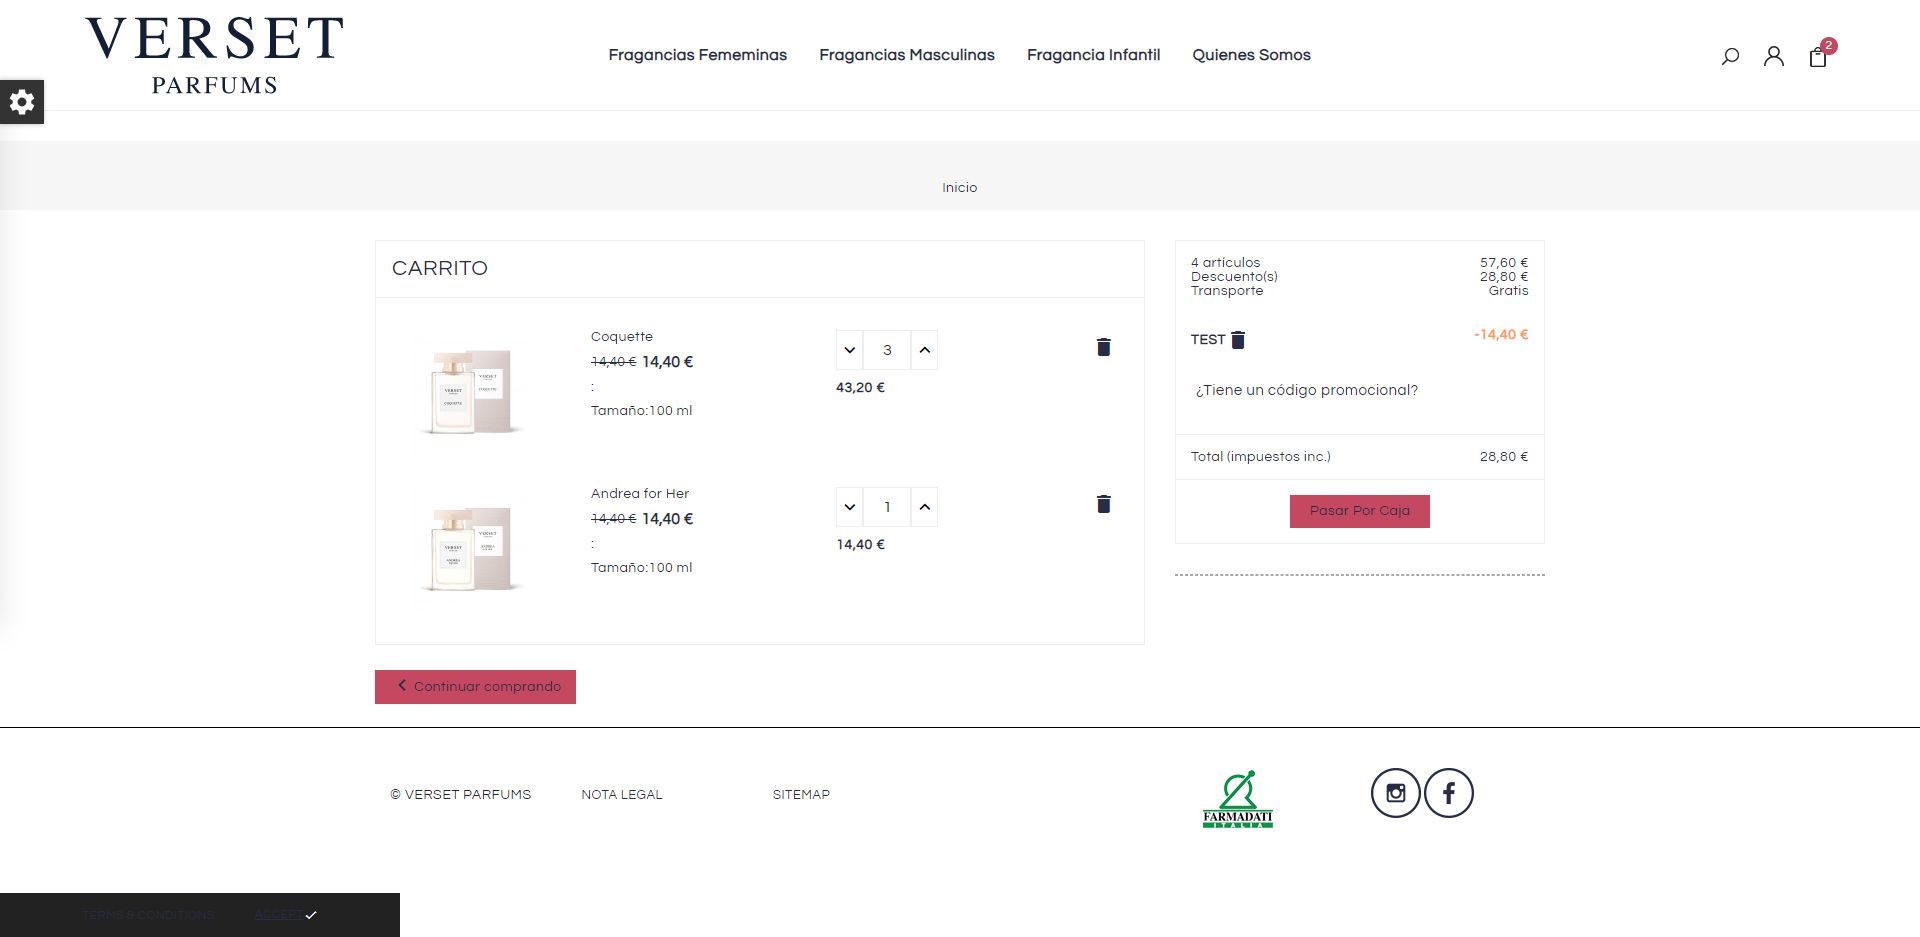Click the CARRITO heading
The width and height of the screenshot is (1920, 937).
(440, 268)
